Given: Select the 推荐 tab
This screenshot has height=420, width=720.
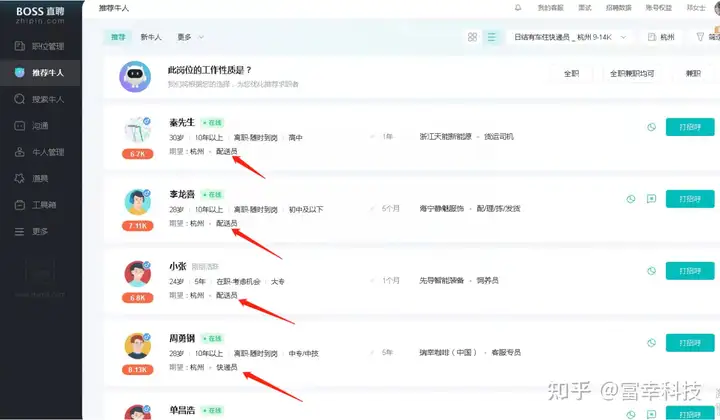Looking at the screenshot, I should click(x=119, y=37).
